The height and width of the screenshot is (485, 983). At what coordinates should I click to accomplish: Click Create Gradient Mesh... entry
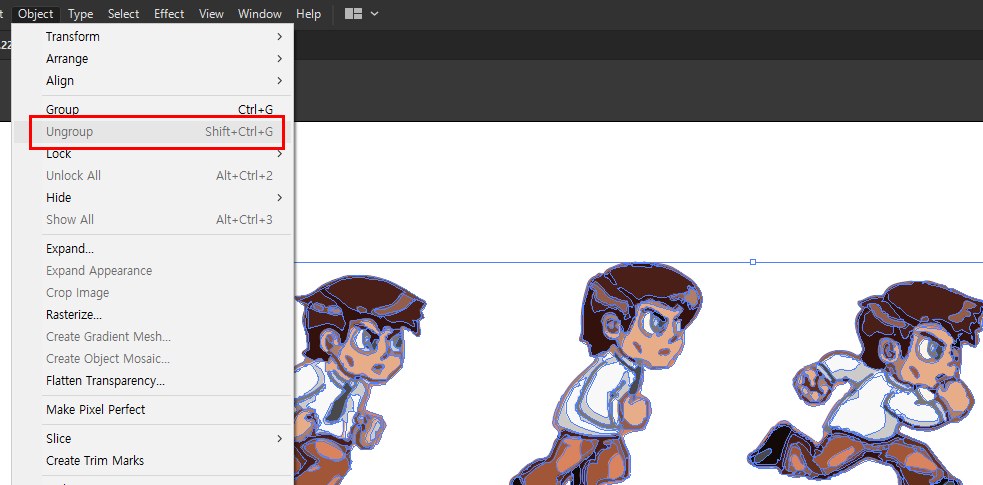152,336
